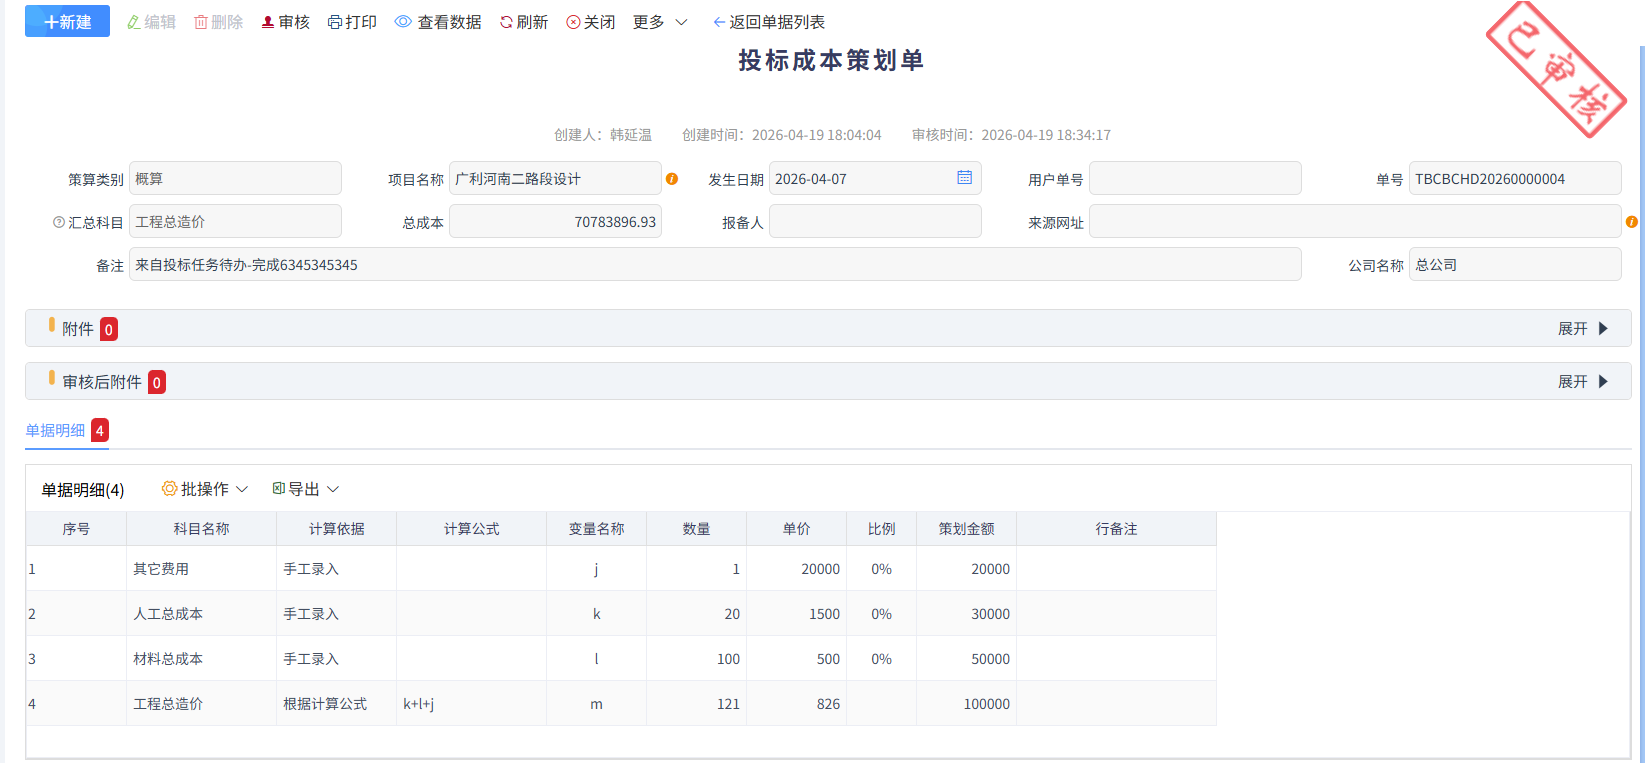Click the 删除 delete toolbar item
Screen dimensions: 1645x763
[x=218, y=22]
